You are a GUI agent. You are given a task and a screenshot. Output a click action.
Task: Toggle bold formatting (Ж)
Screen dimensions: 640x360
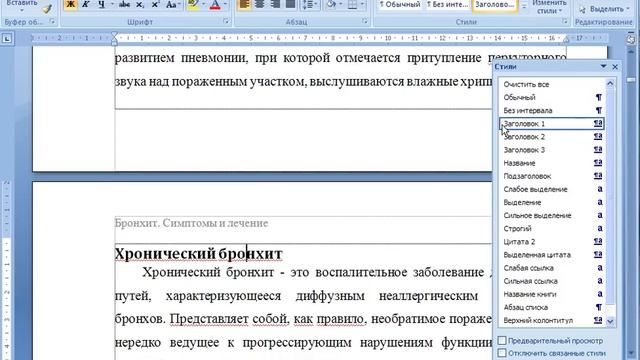71,4
